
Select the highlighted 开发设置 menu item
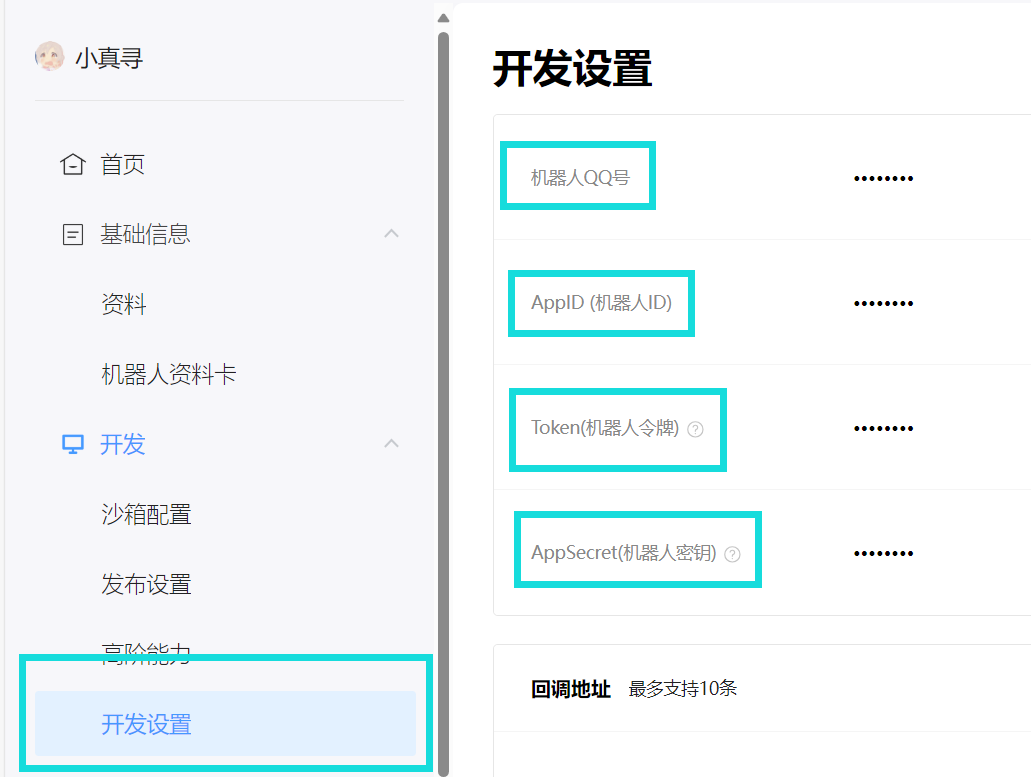click(146, 724)
